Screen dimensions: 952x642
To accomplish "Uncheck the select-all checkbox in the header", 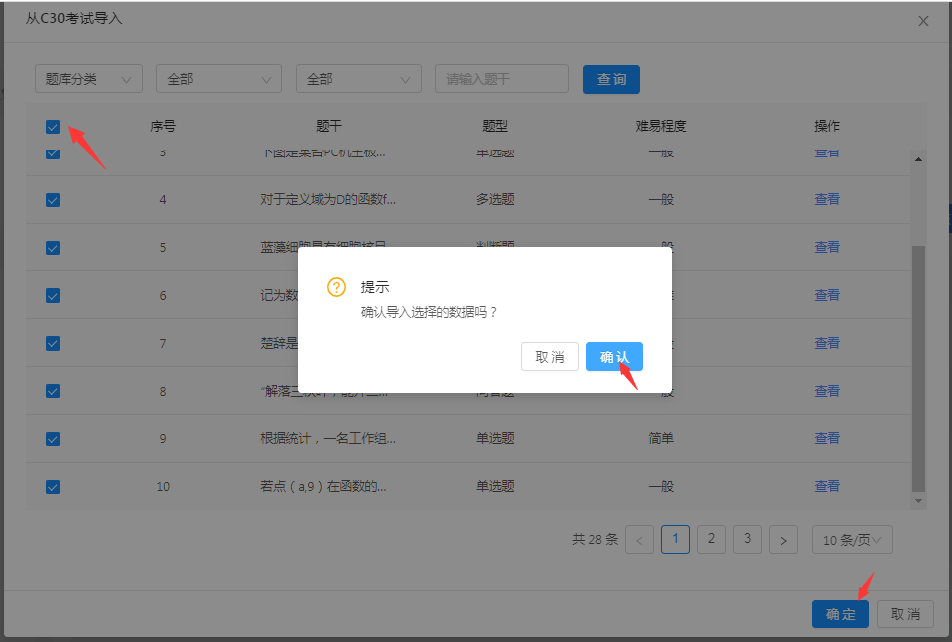I will 52,127.
